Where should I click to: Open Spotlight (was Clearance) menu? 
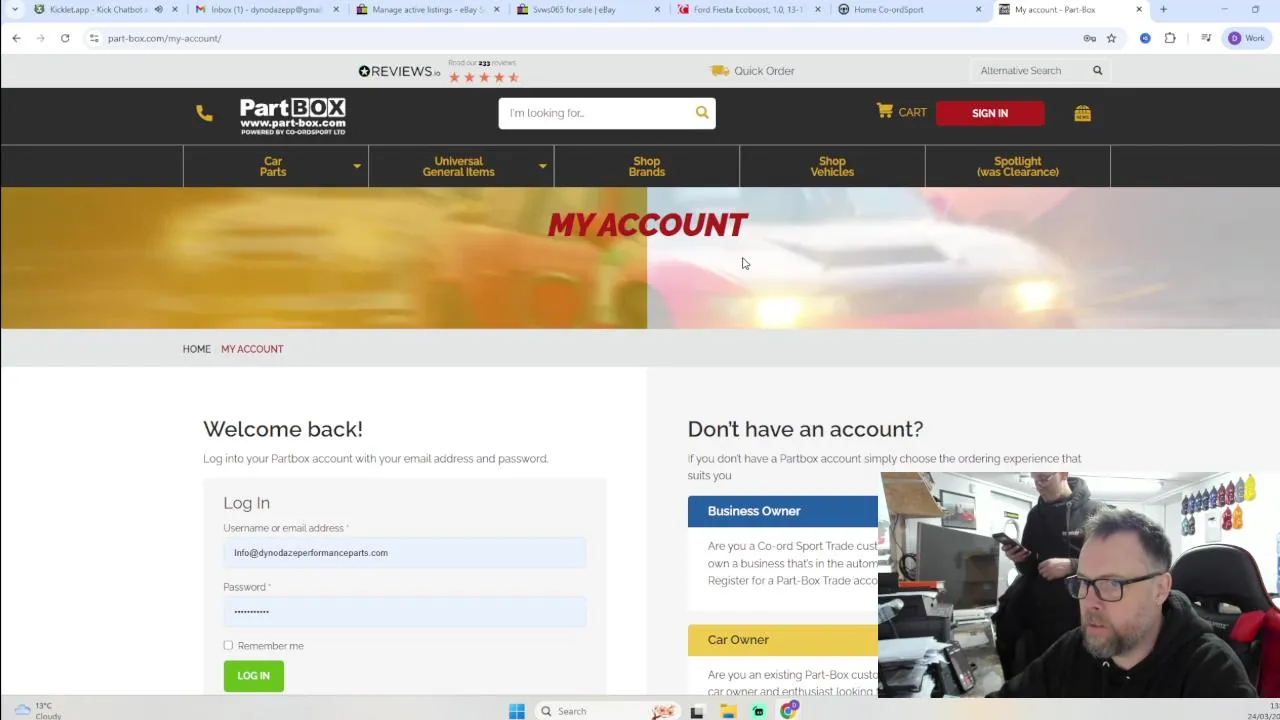pos(1018,166)
